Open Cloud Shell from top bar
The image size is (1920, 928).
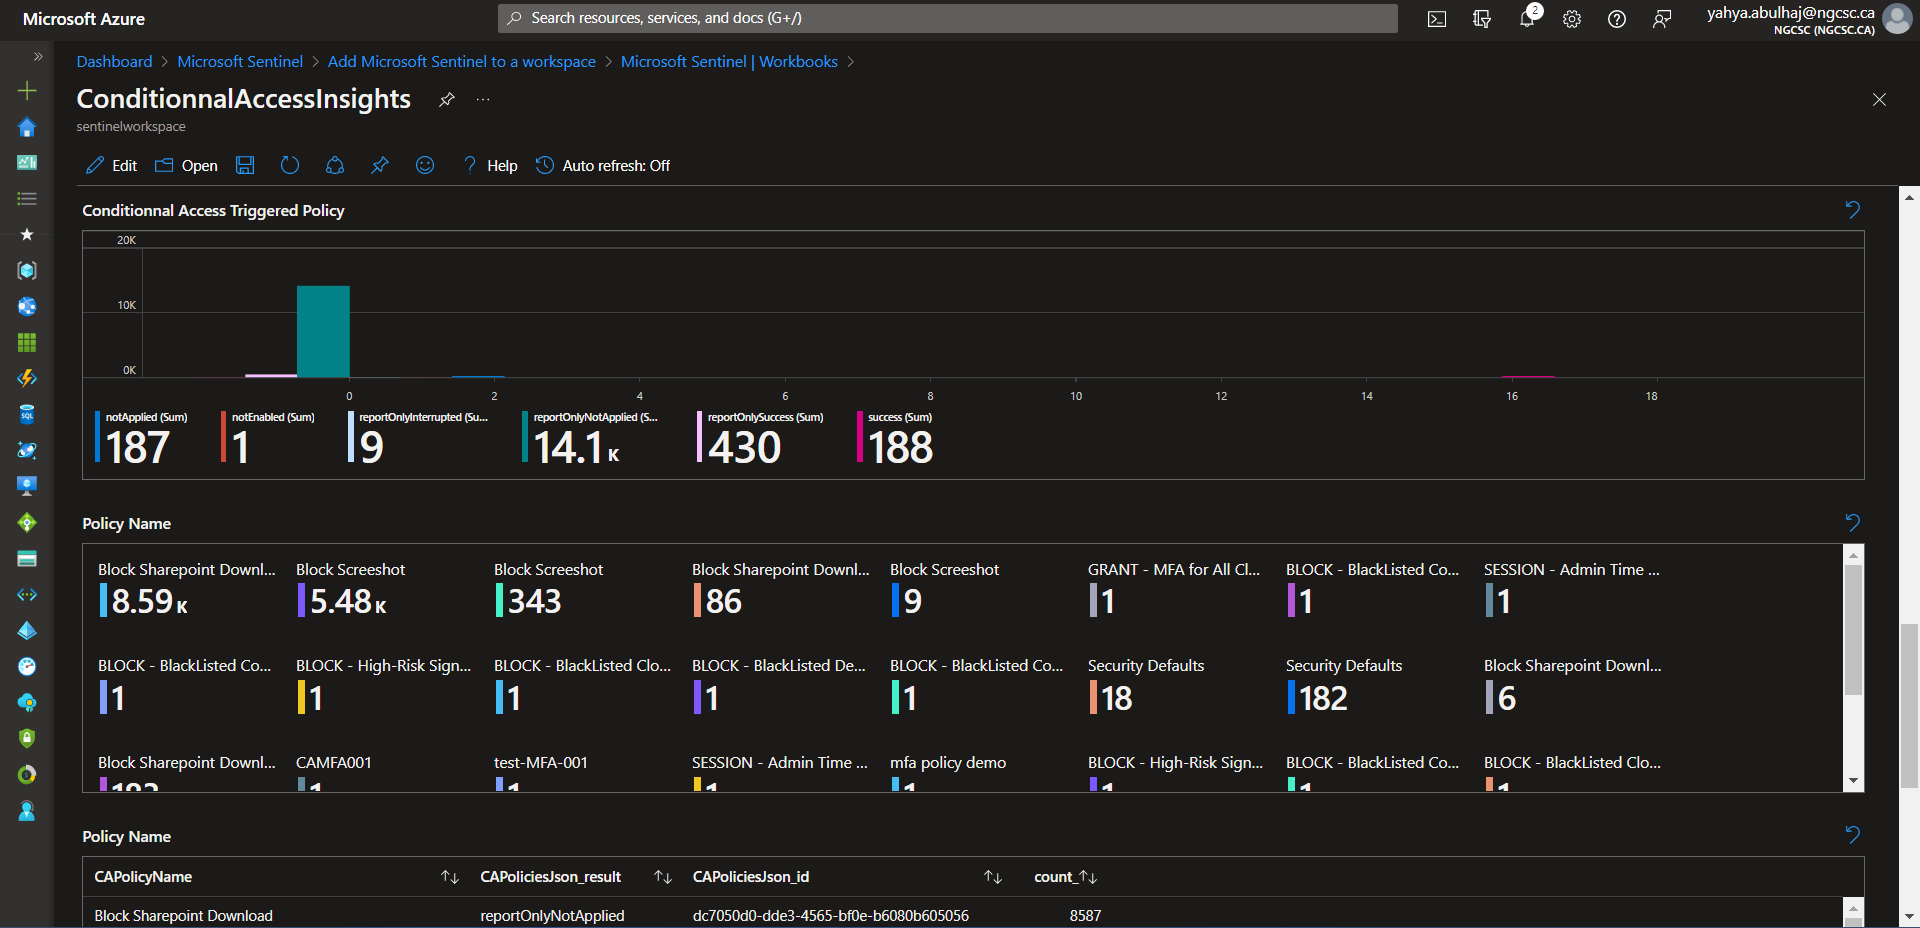click(x=1437, y=19)
